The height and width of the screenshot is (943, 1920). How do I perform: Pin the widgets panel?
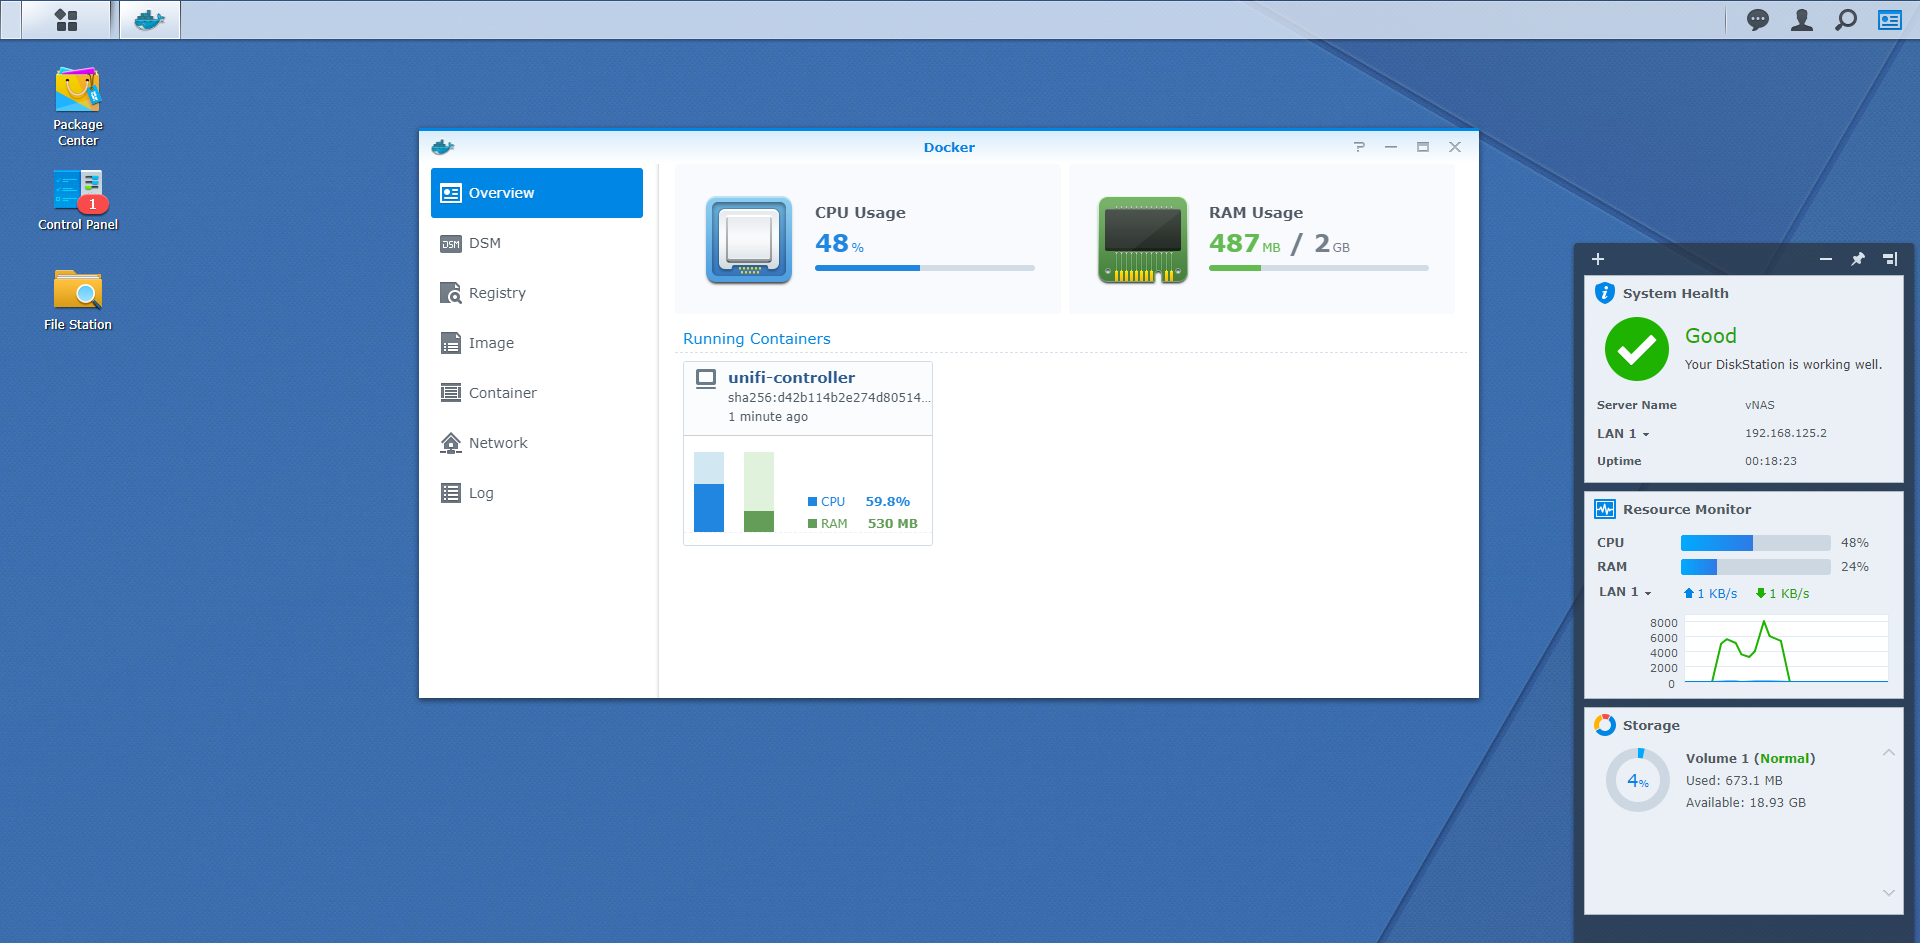coord(1858,259)
